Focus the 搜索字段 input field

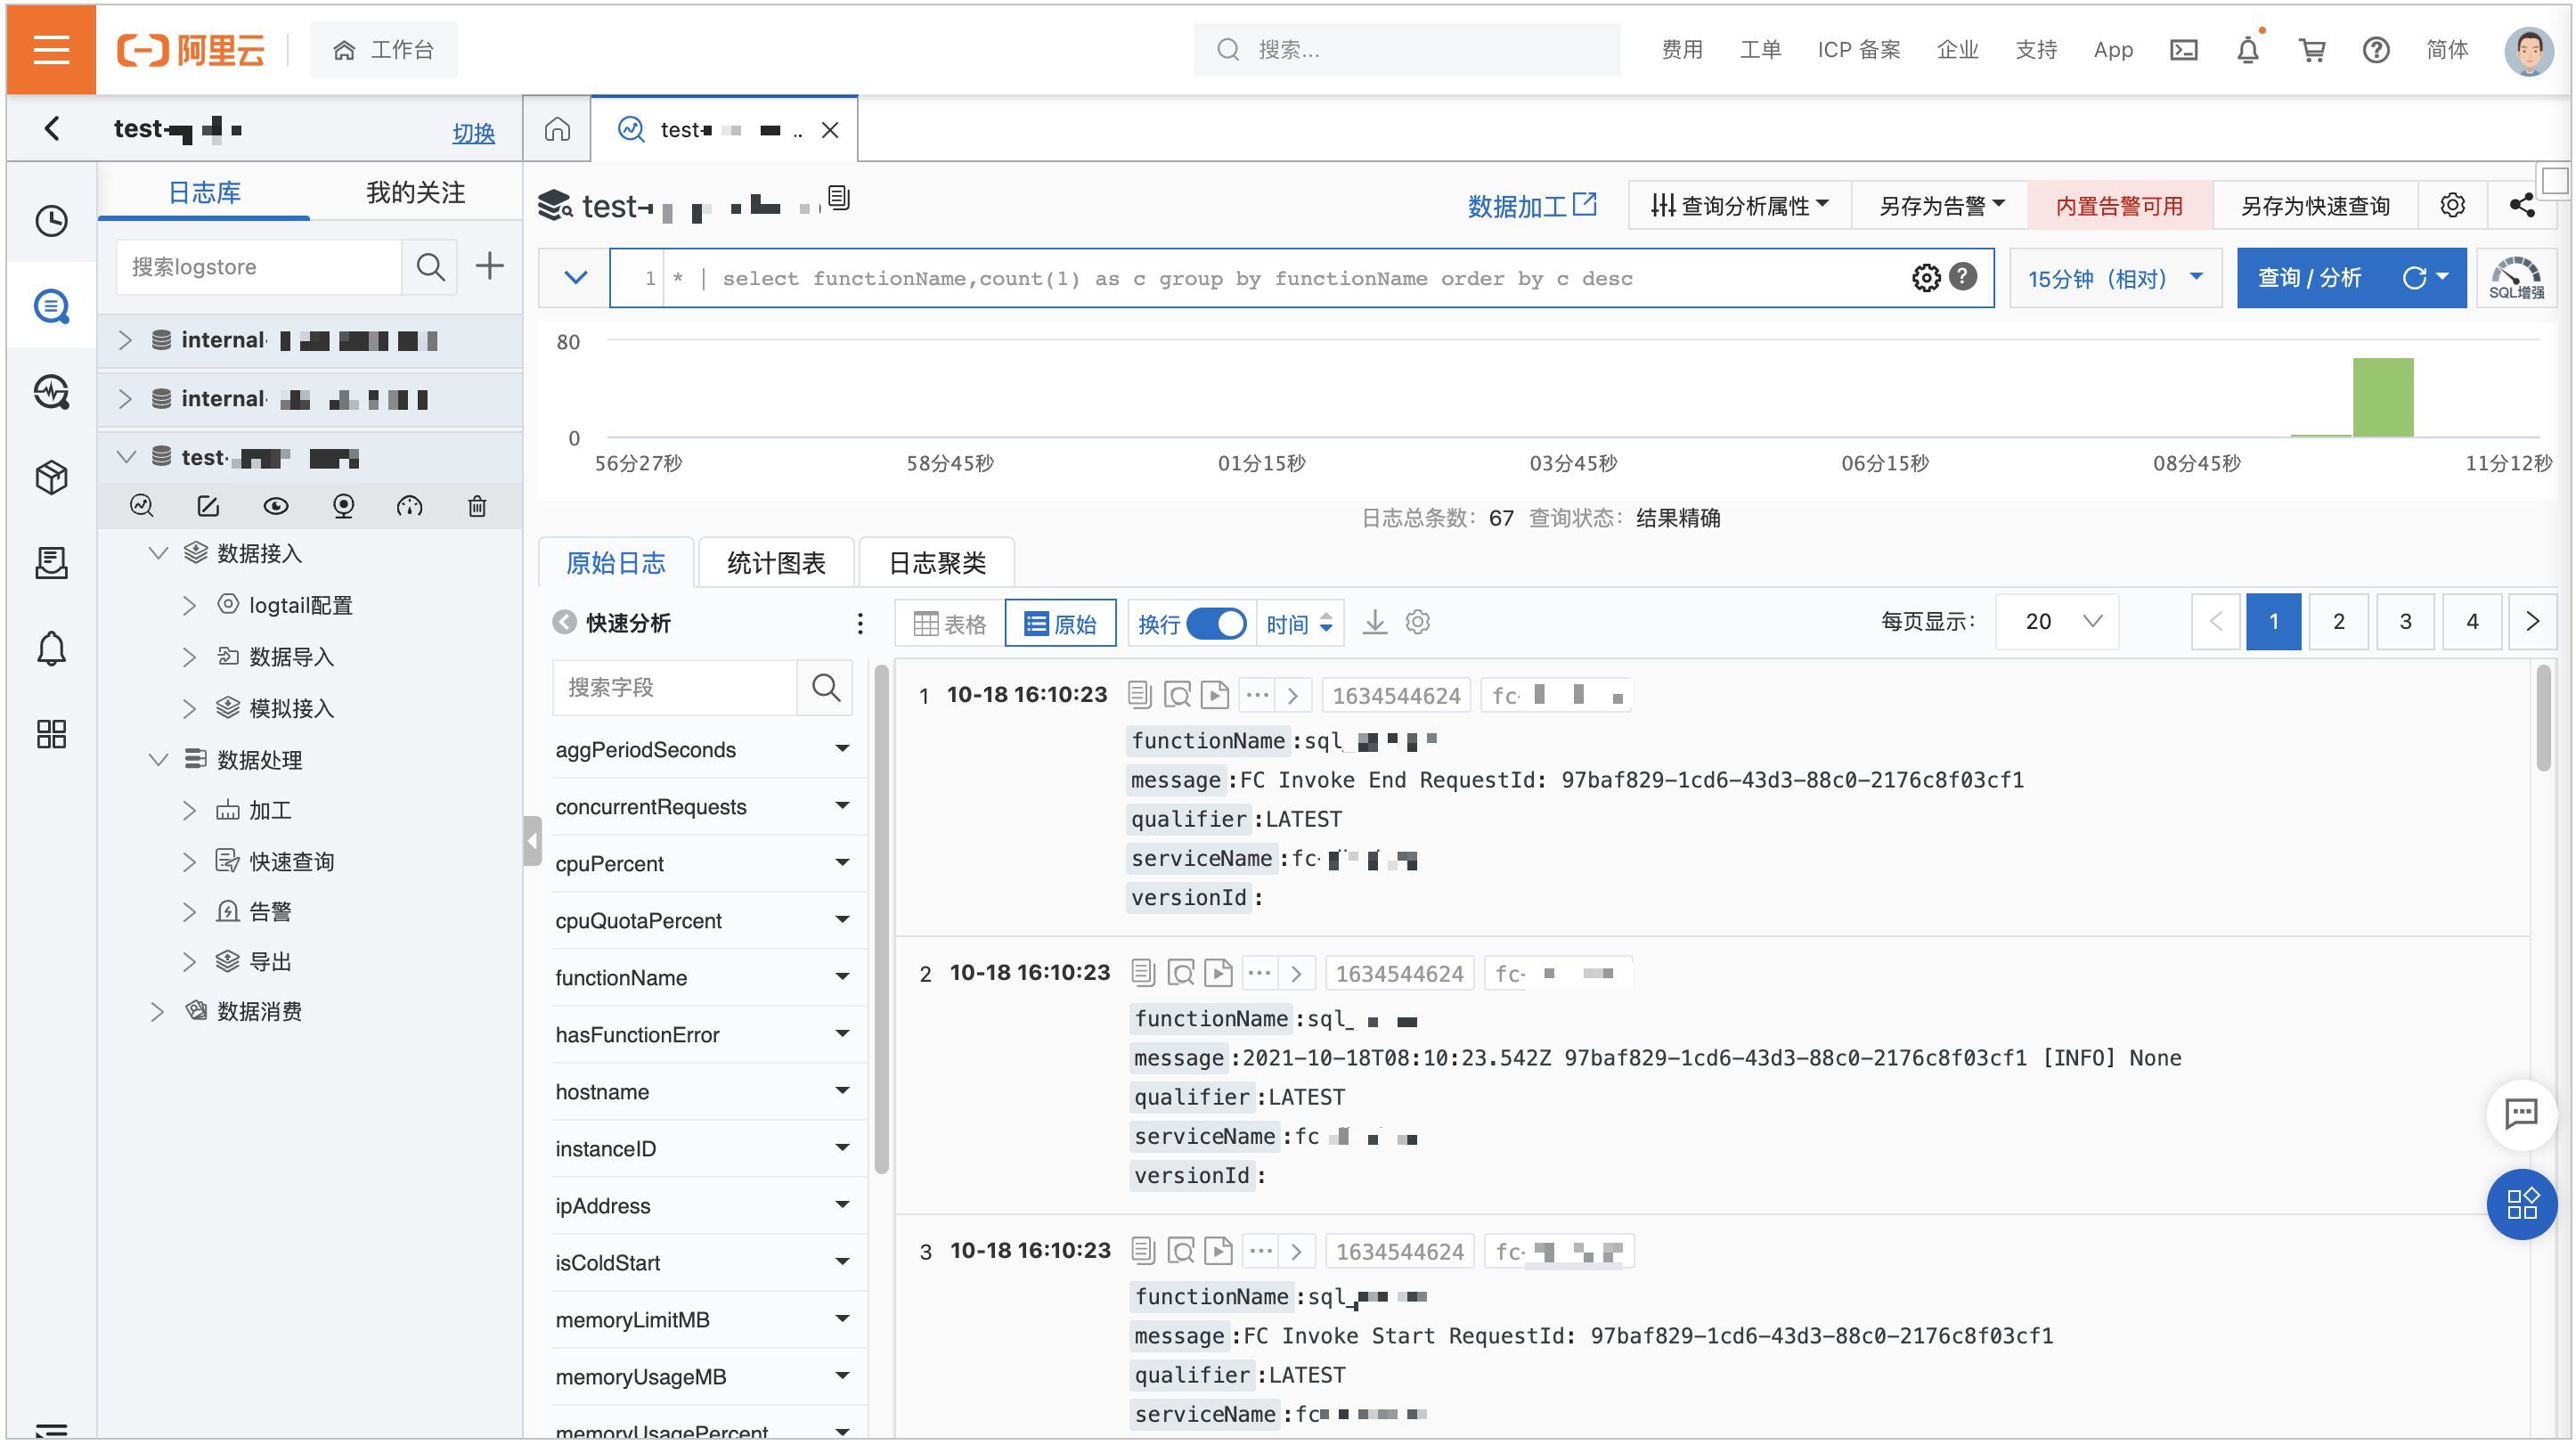[x=674, y=687]
